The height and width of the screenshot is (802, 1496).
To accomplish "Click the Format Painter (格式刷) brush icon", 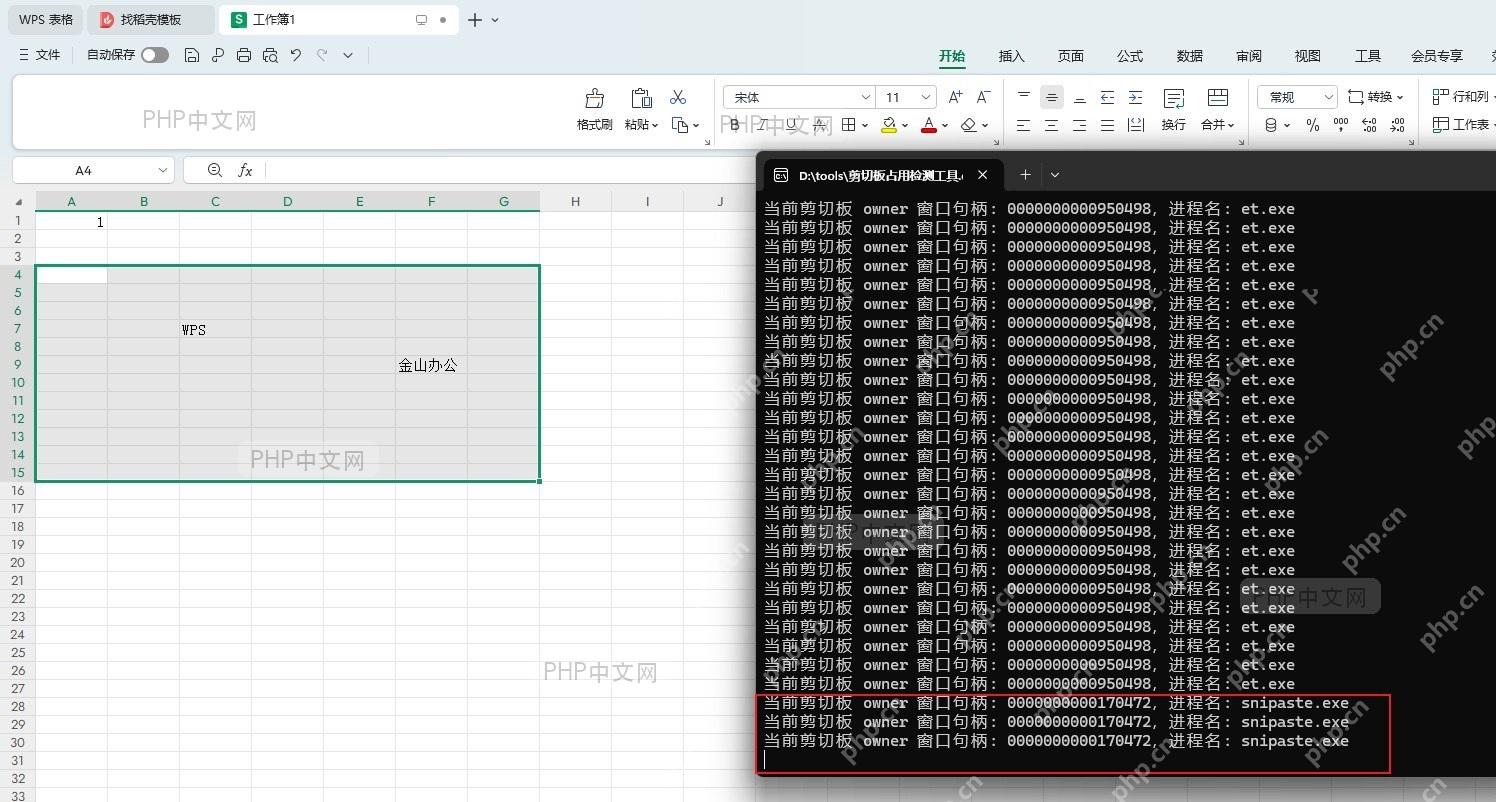I will (x=594, y=98).
